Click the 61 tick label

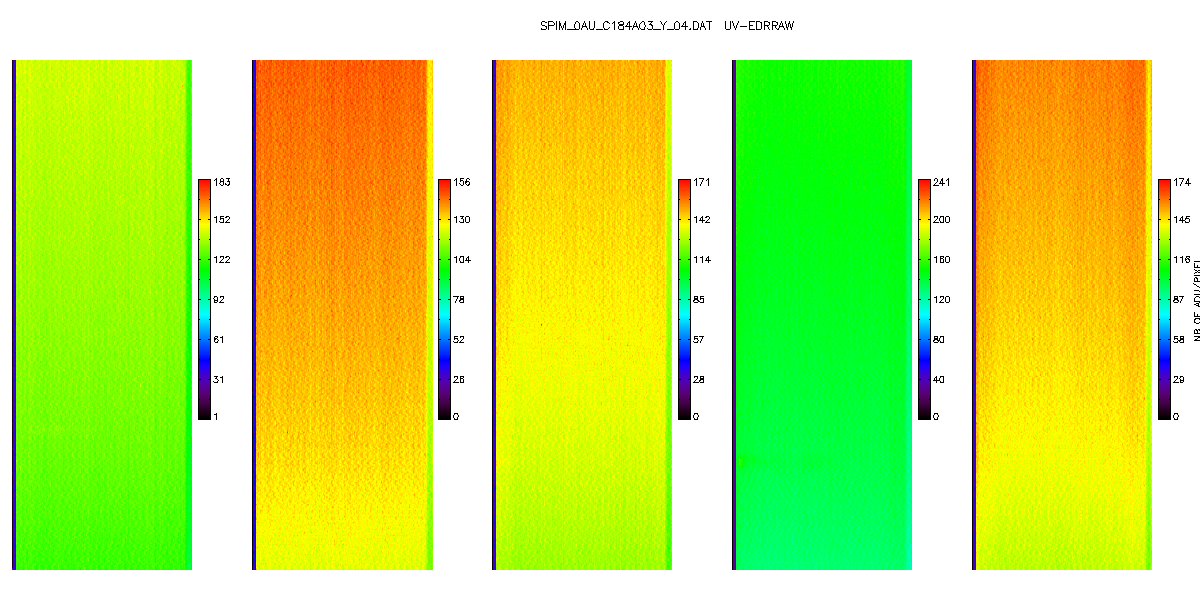coord(220,340)
